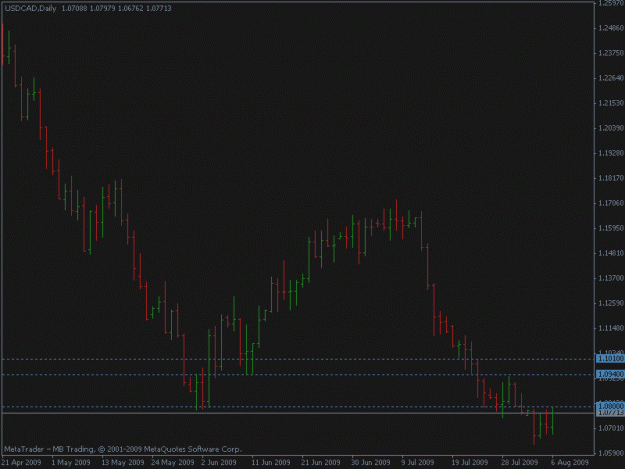
Task: Click the 1.12590 price scale label
Action: (611, 303)
